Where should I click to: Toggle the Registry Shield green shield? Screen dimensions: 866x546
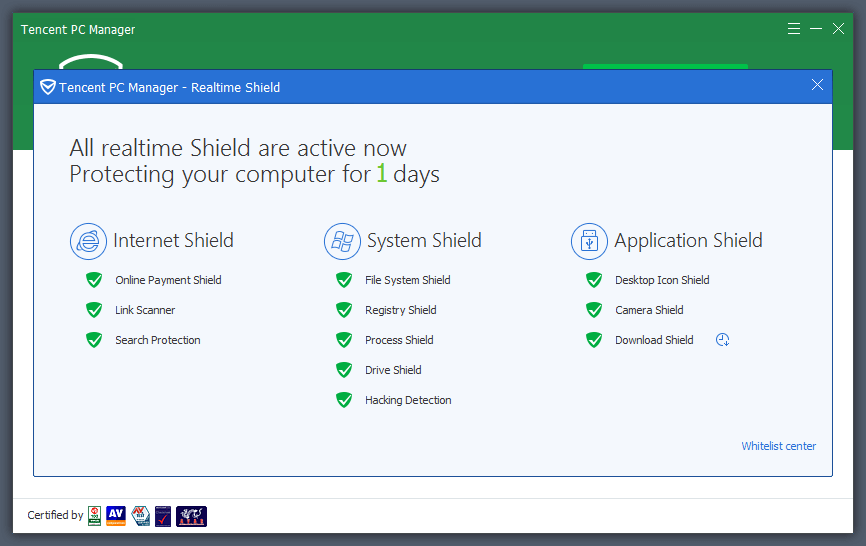click(x=344, y=310)
